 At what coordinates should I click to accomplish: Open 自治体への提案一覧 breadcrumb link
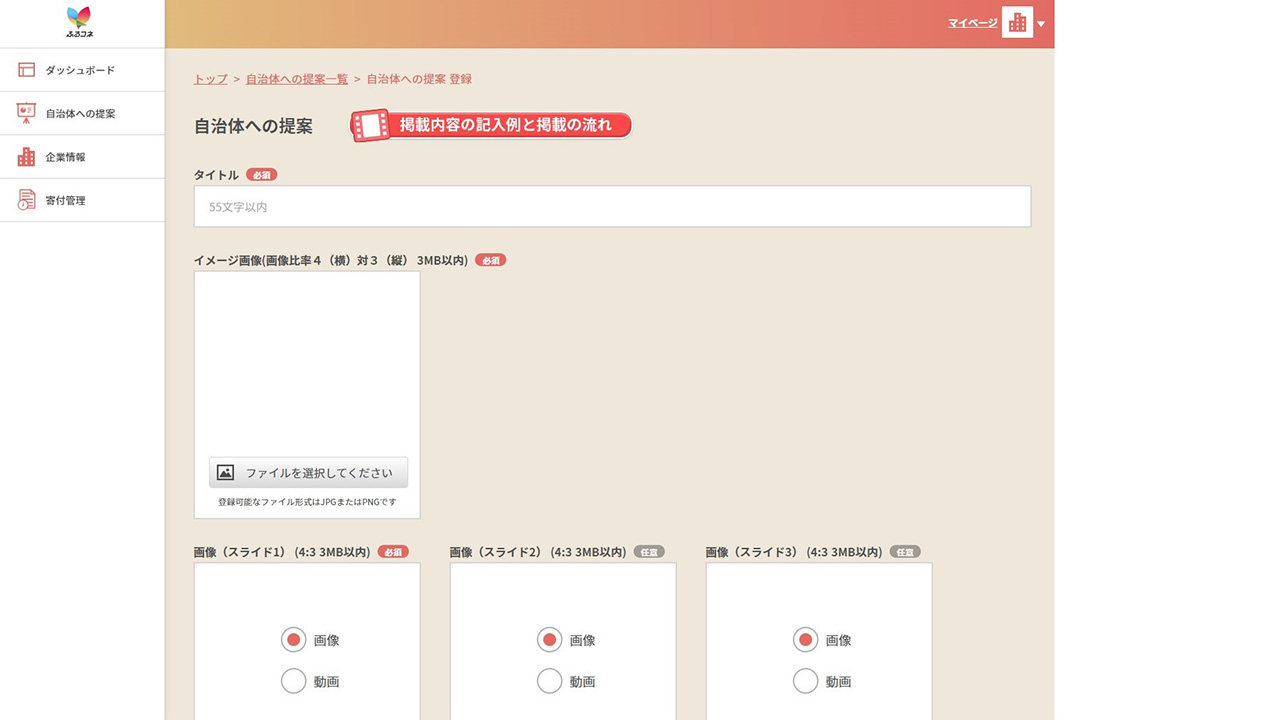[x=297, y=79]
